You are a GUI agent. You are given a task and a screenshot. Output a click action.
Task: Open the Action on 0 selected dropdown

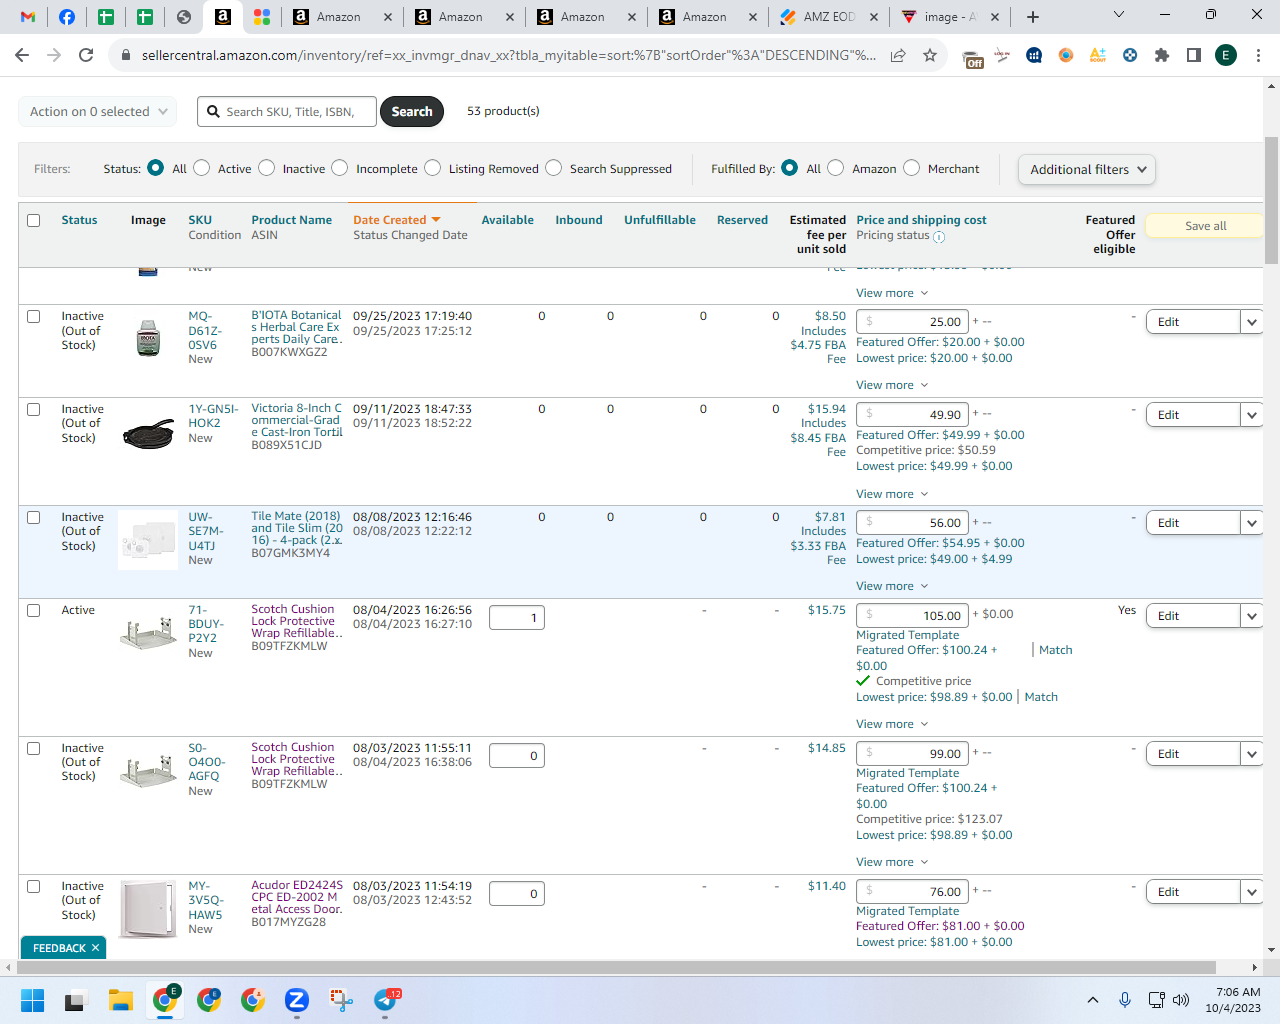coord(98,112)
